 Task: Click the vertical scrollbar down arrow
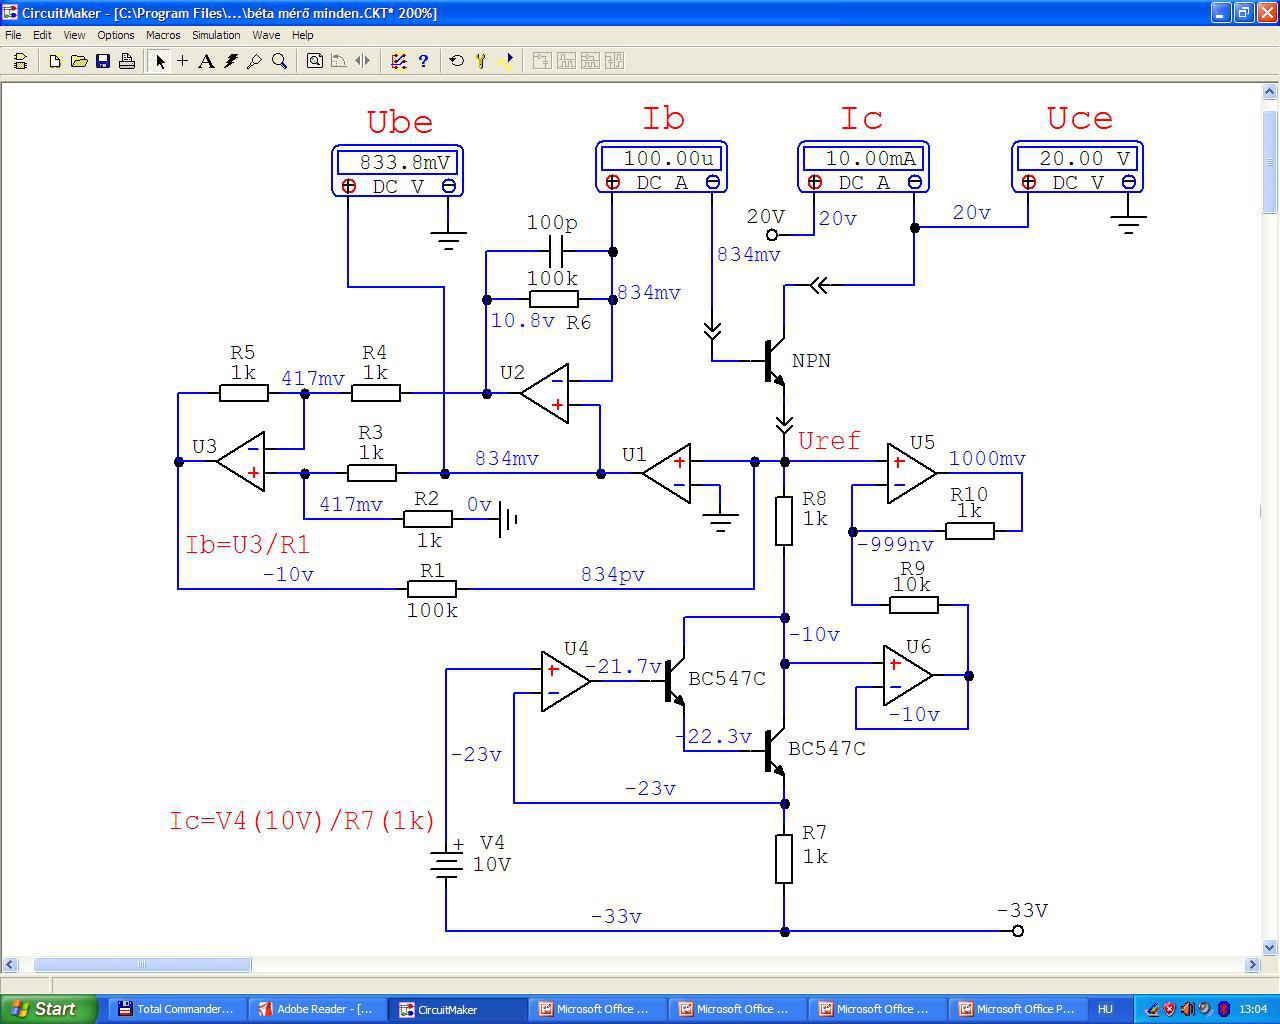tap(1270, 947)
